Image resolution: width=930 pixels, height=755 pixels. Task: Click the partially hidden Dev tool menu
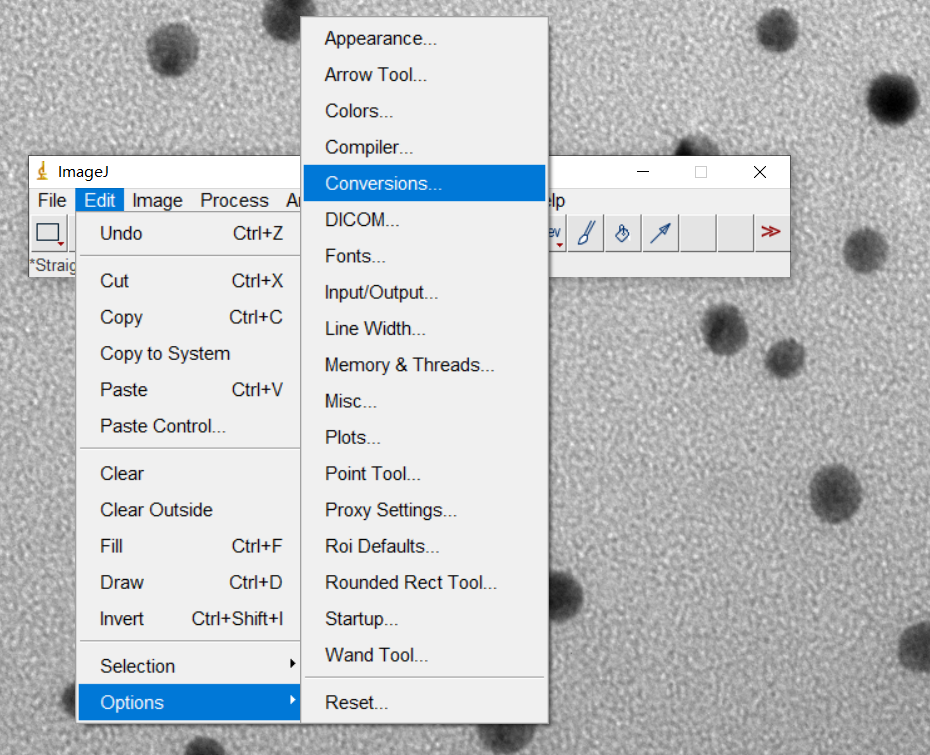click(x=555, y=233)
